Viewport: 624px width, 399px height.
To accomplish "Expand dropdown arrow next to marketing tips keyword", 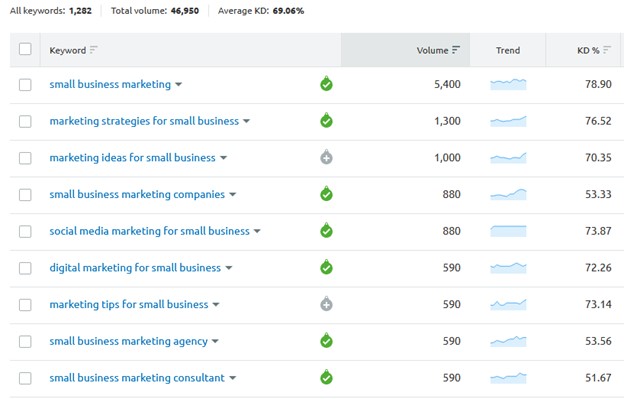I will [216, 305].
